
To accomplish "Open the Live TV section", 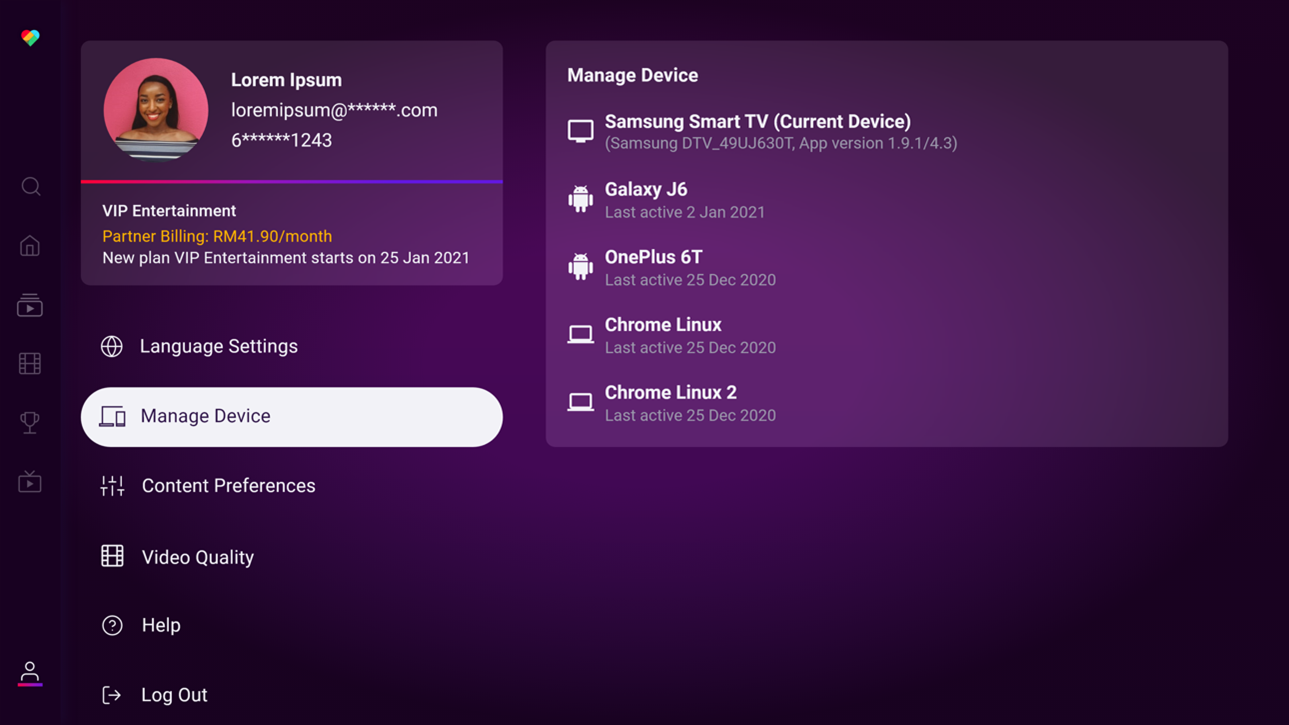I will [x=30, y=481].
